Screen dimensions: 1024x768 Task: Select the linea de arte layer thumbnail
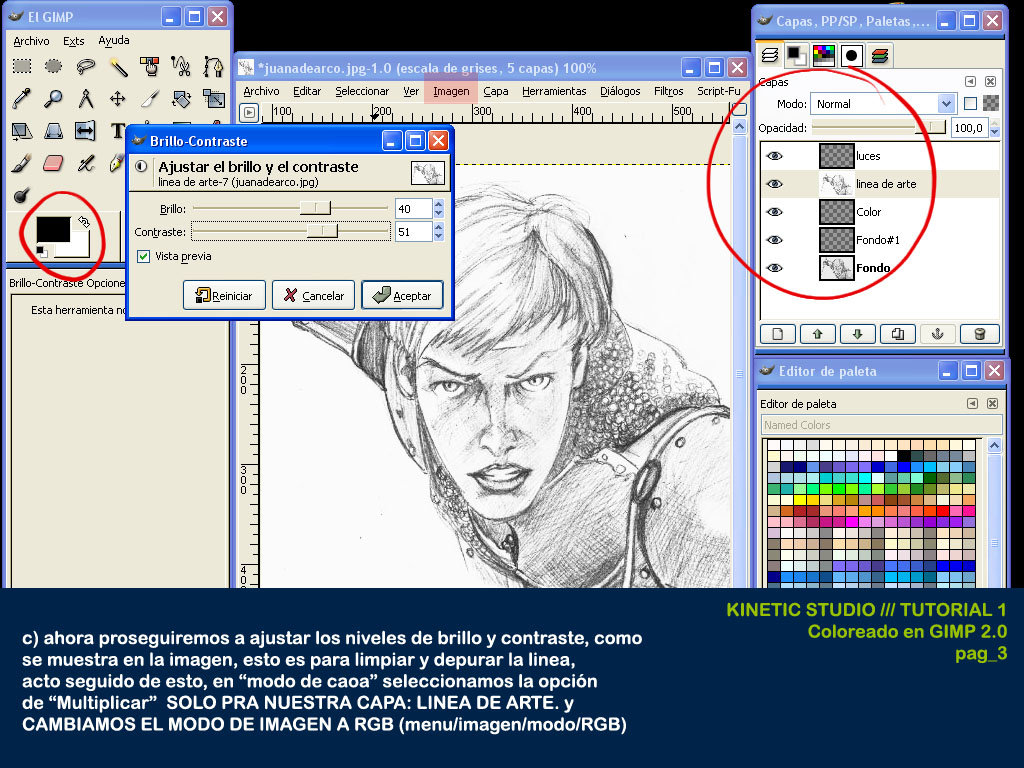(836, 184)
